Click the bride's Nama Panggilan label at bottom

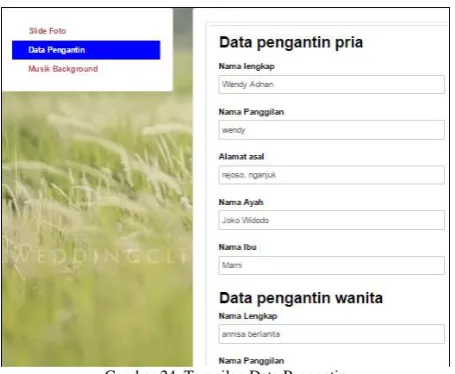pyautogui.click(x=251, y=361)
